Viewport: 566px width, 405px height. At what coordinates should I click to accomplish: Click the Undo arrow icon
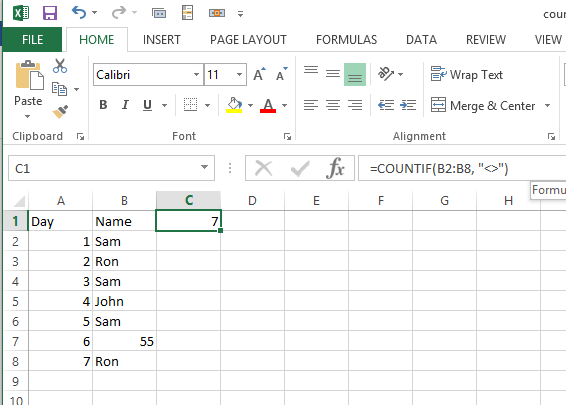click(79, 13)
